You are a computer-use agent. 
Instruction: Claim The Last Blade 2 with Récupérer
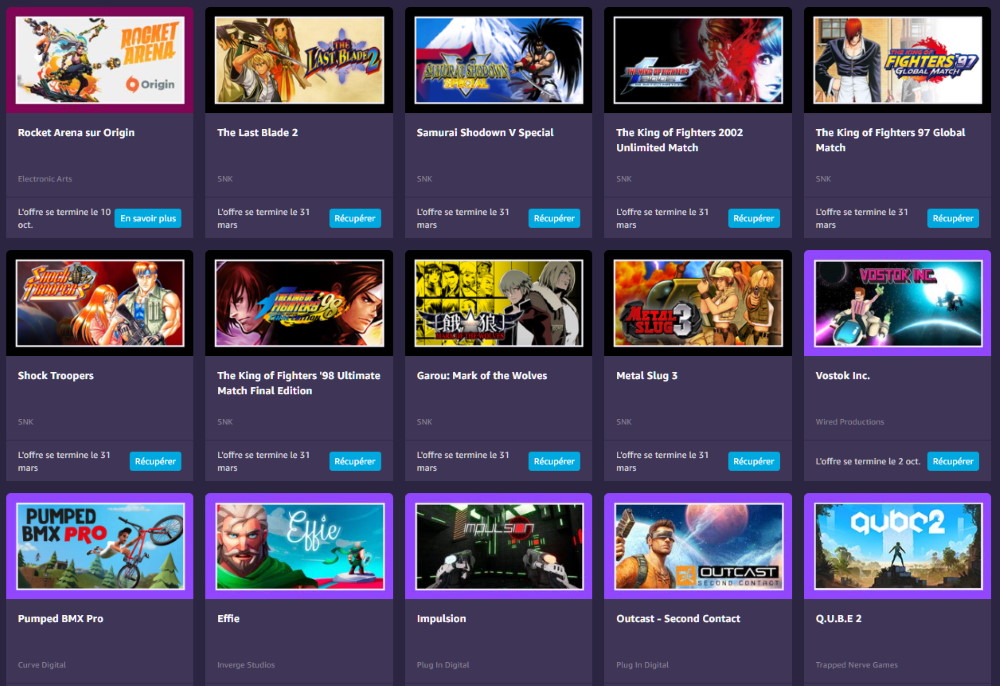click(x=355, y=218)
